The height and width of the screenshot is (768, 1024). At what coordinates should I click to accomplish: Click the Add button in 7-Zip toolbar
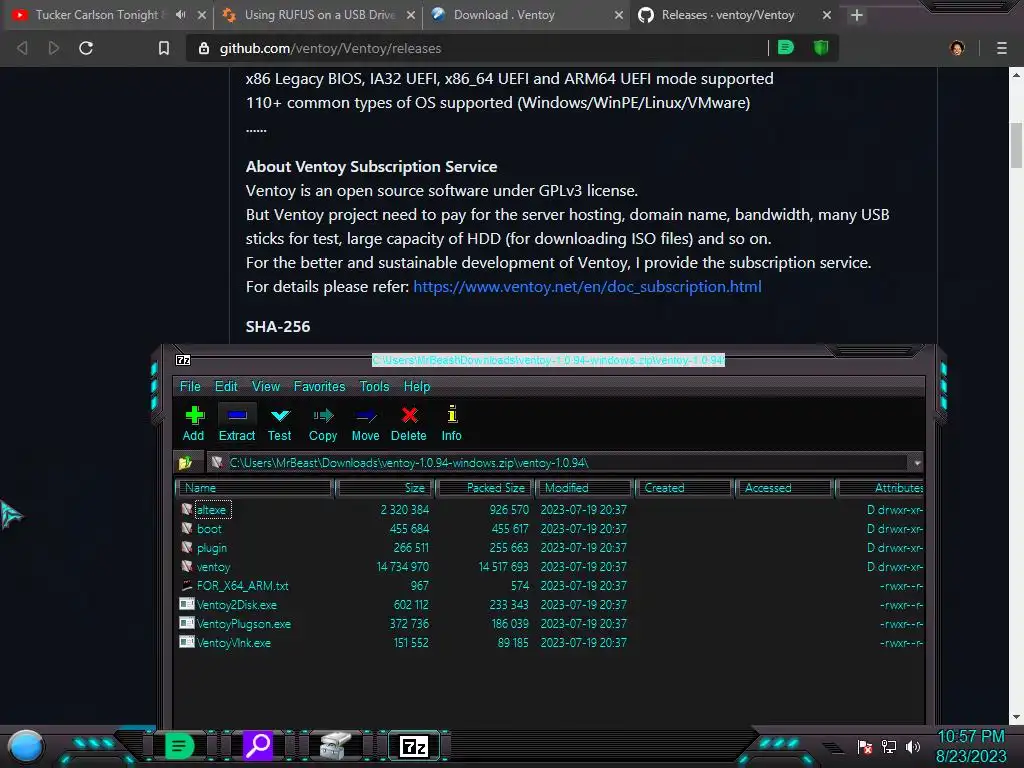pos(193,423)
